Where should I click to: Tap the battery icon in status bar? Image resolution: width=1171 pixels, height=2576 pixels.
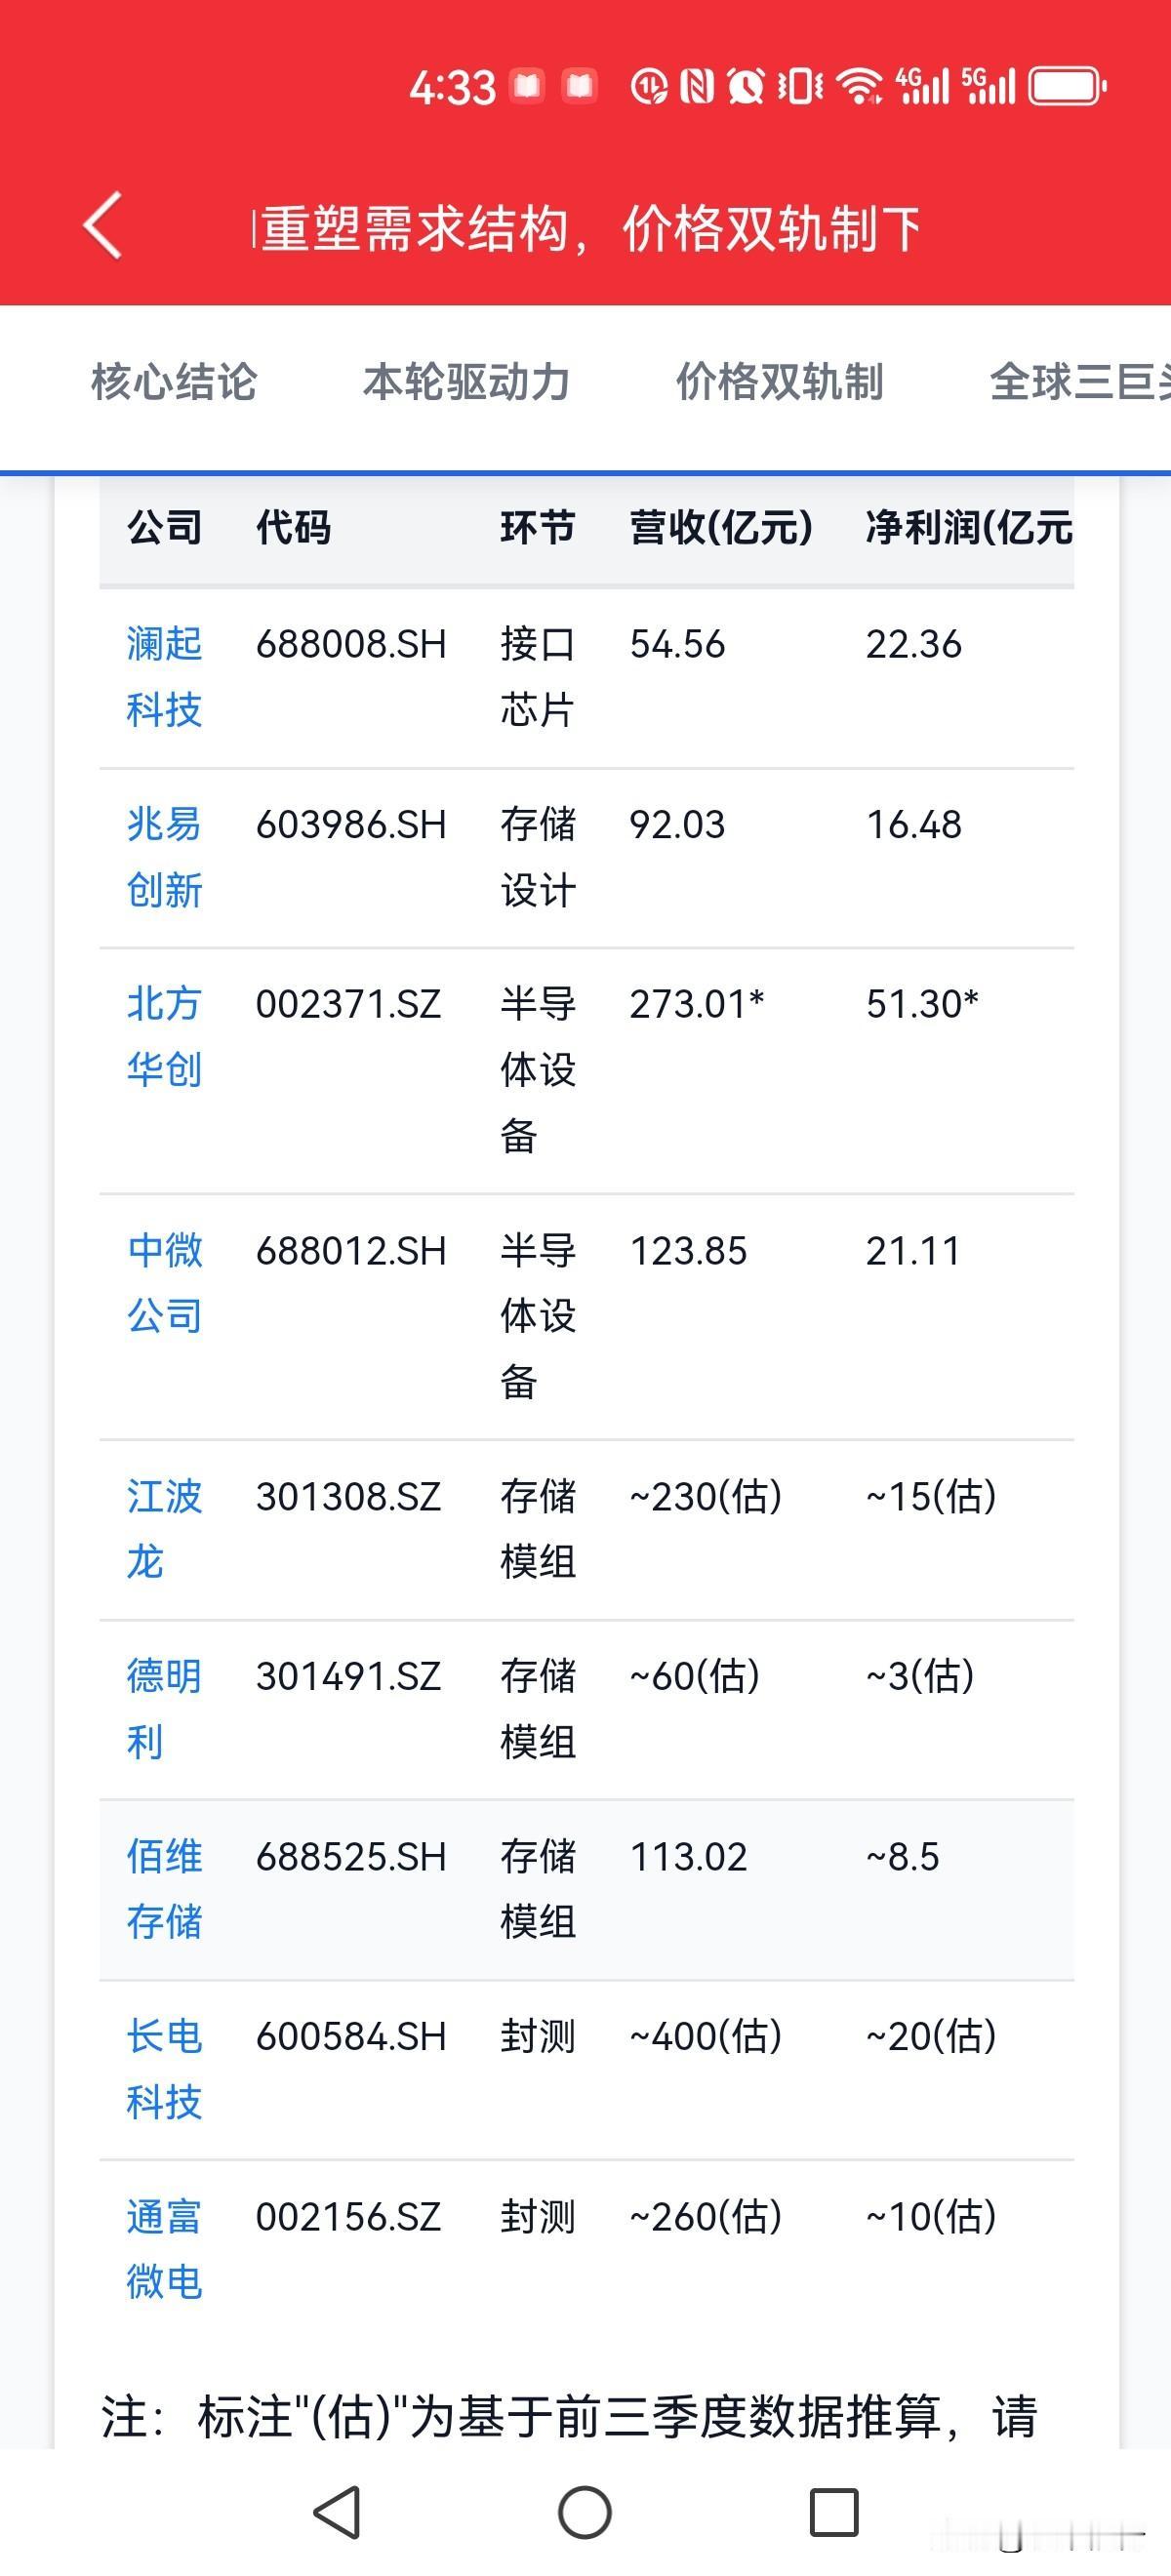(1068, 86)
